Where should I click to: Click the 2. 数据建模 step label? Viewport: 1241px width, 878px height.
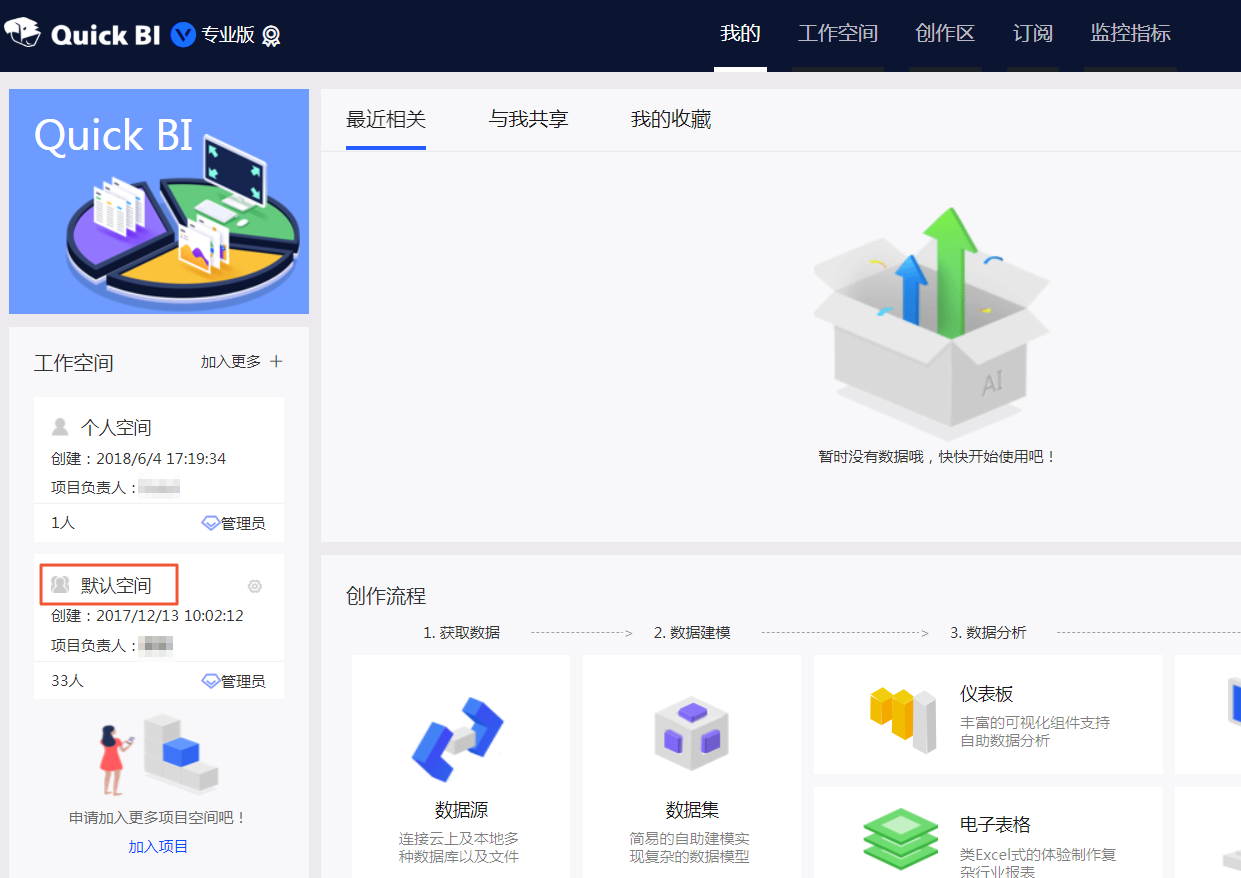tap(692, 633)
